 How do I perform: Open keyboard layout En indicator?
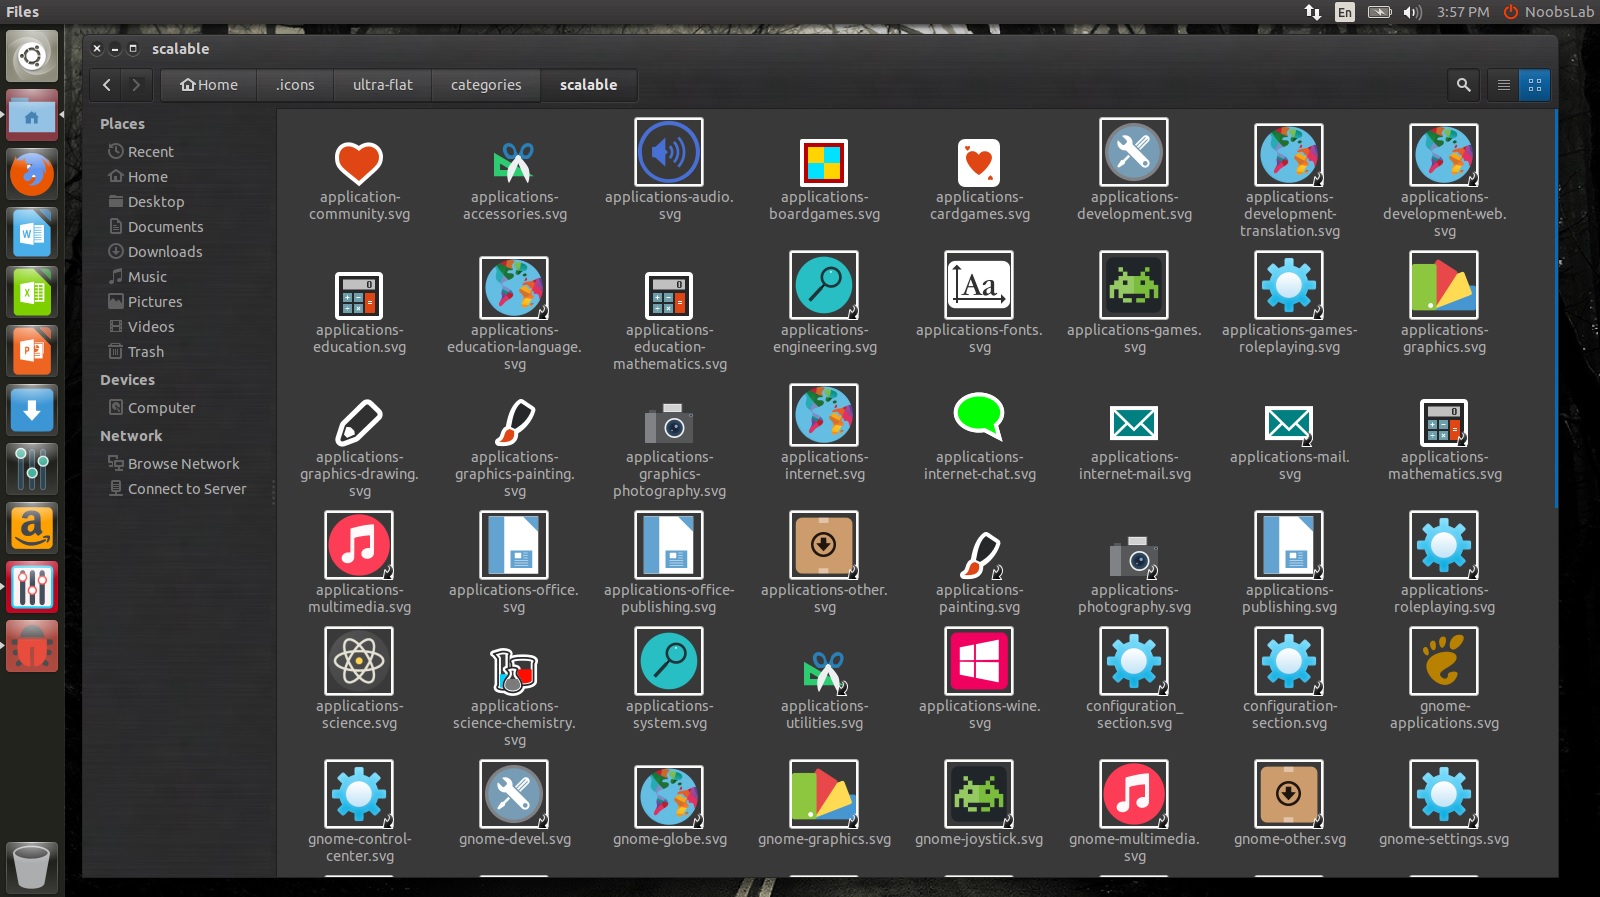pos(1345,12)
